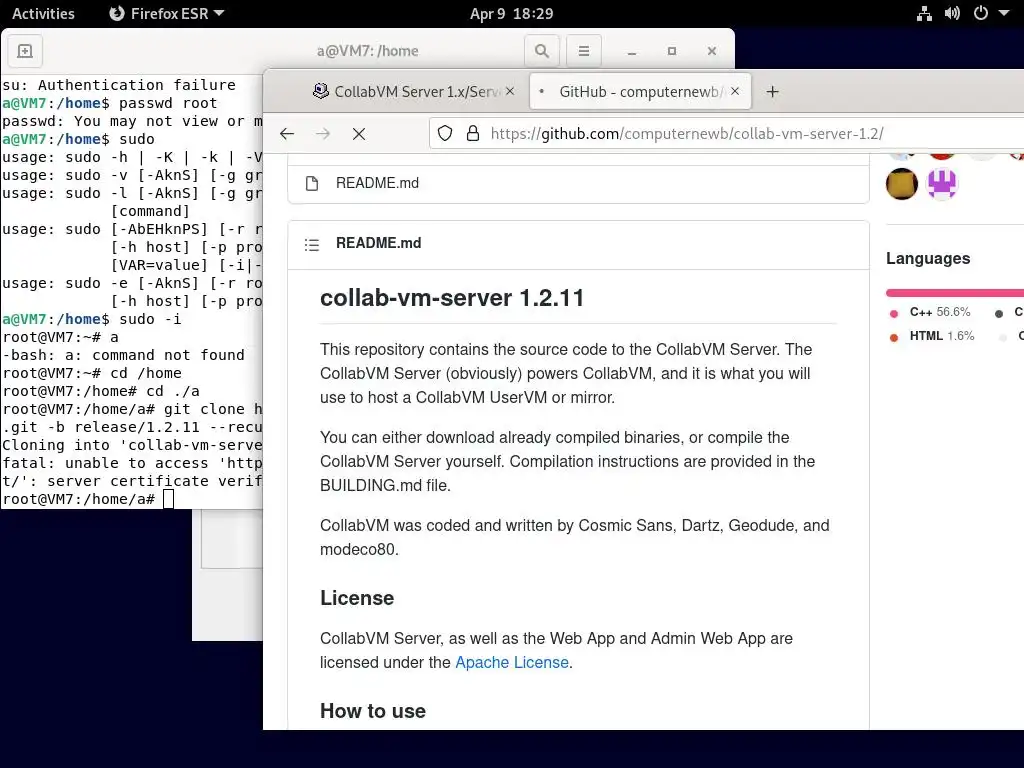This screenshot has height=768, width=1024.
Task: Click the github.com address bar URL
Action: pyautogui.click(x=686, y=134)
